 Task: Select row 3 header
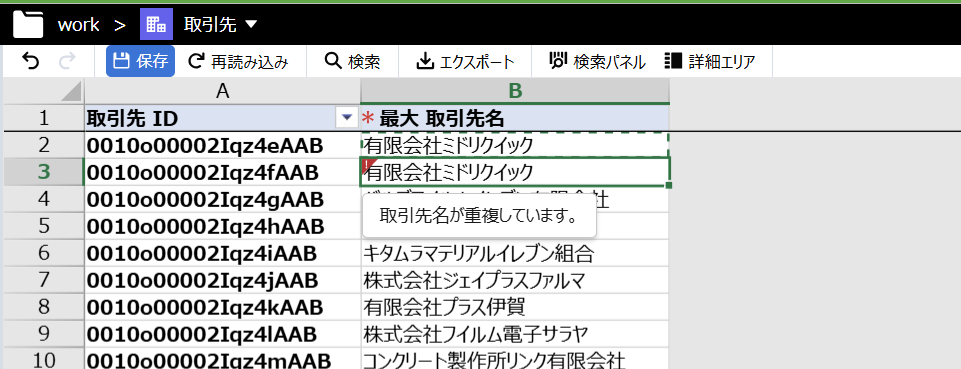coord(44,172)
